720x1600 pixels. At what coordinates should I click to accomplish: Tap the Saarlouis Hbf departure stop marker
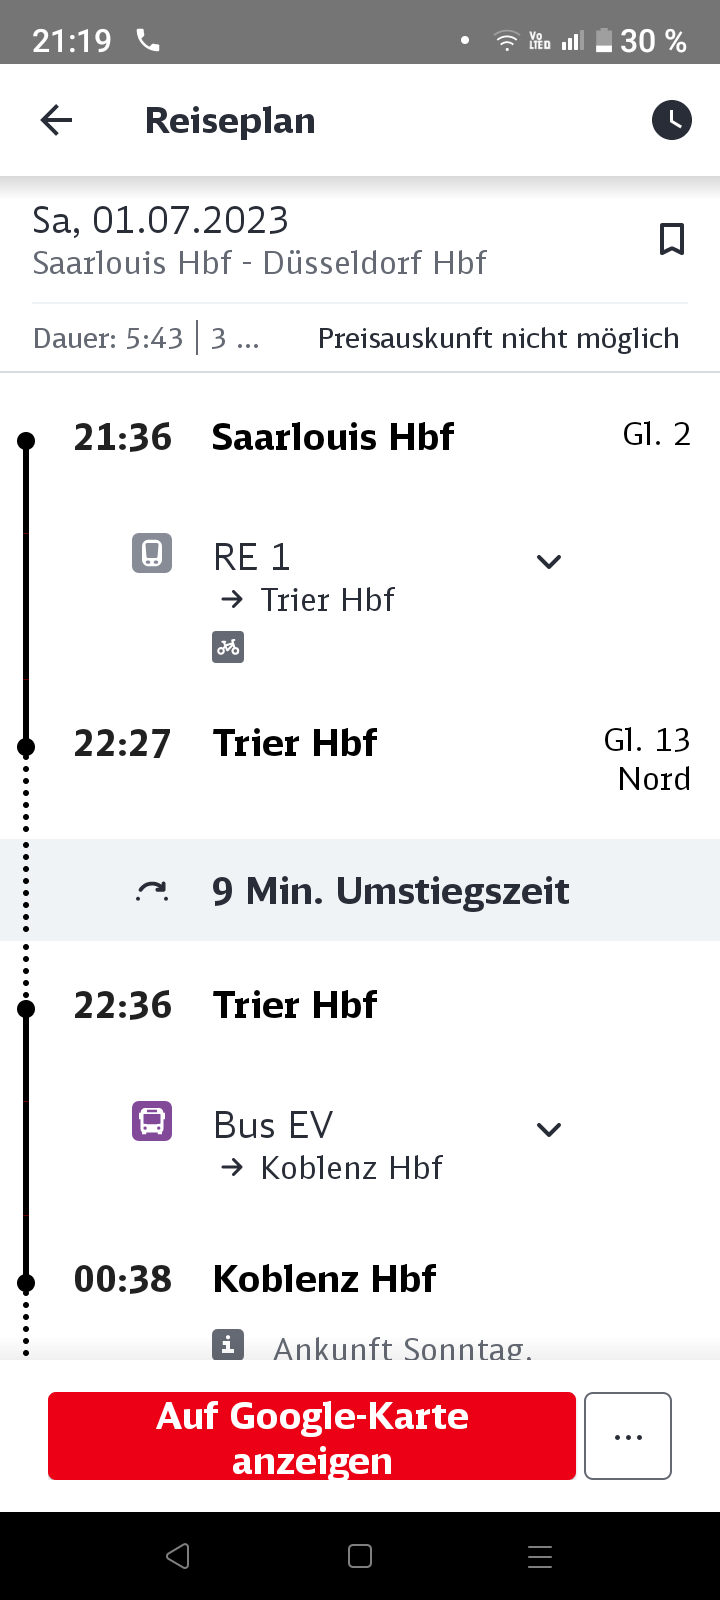[25, 439]
